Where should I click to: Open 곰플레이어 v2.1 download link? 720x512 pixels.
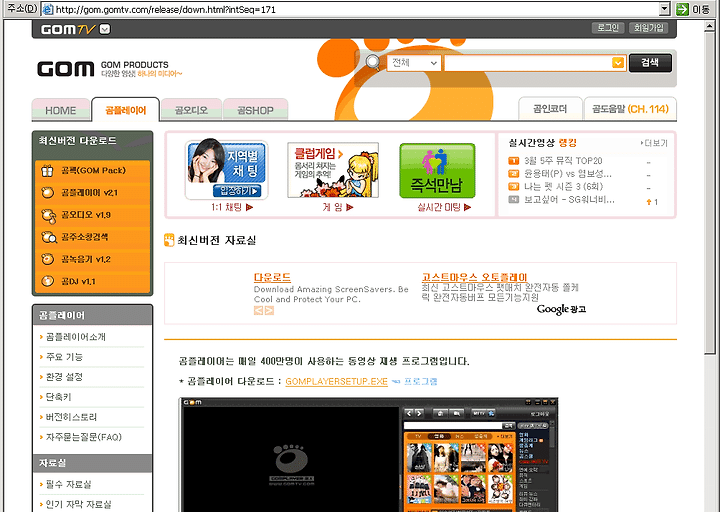[89, 193]
